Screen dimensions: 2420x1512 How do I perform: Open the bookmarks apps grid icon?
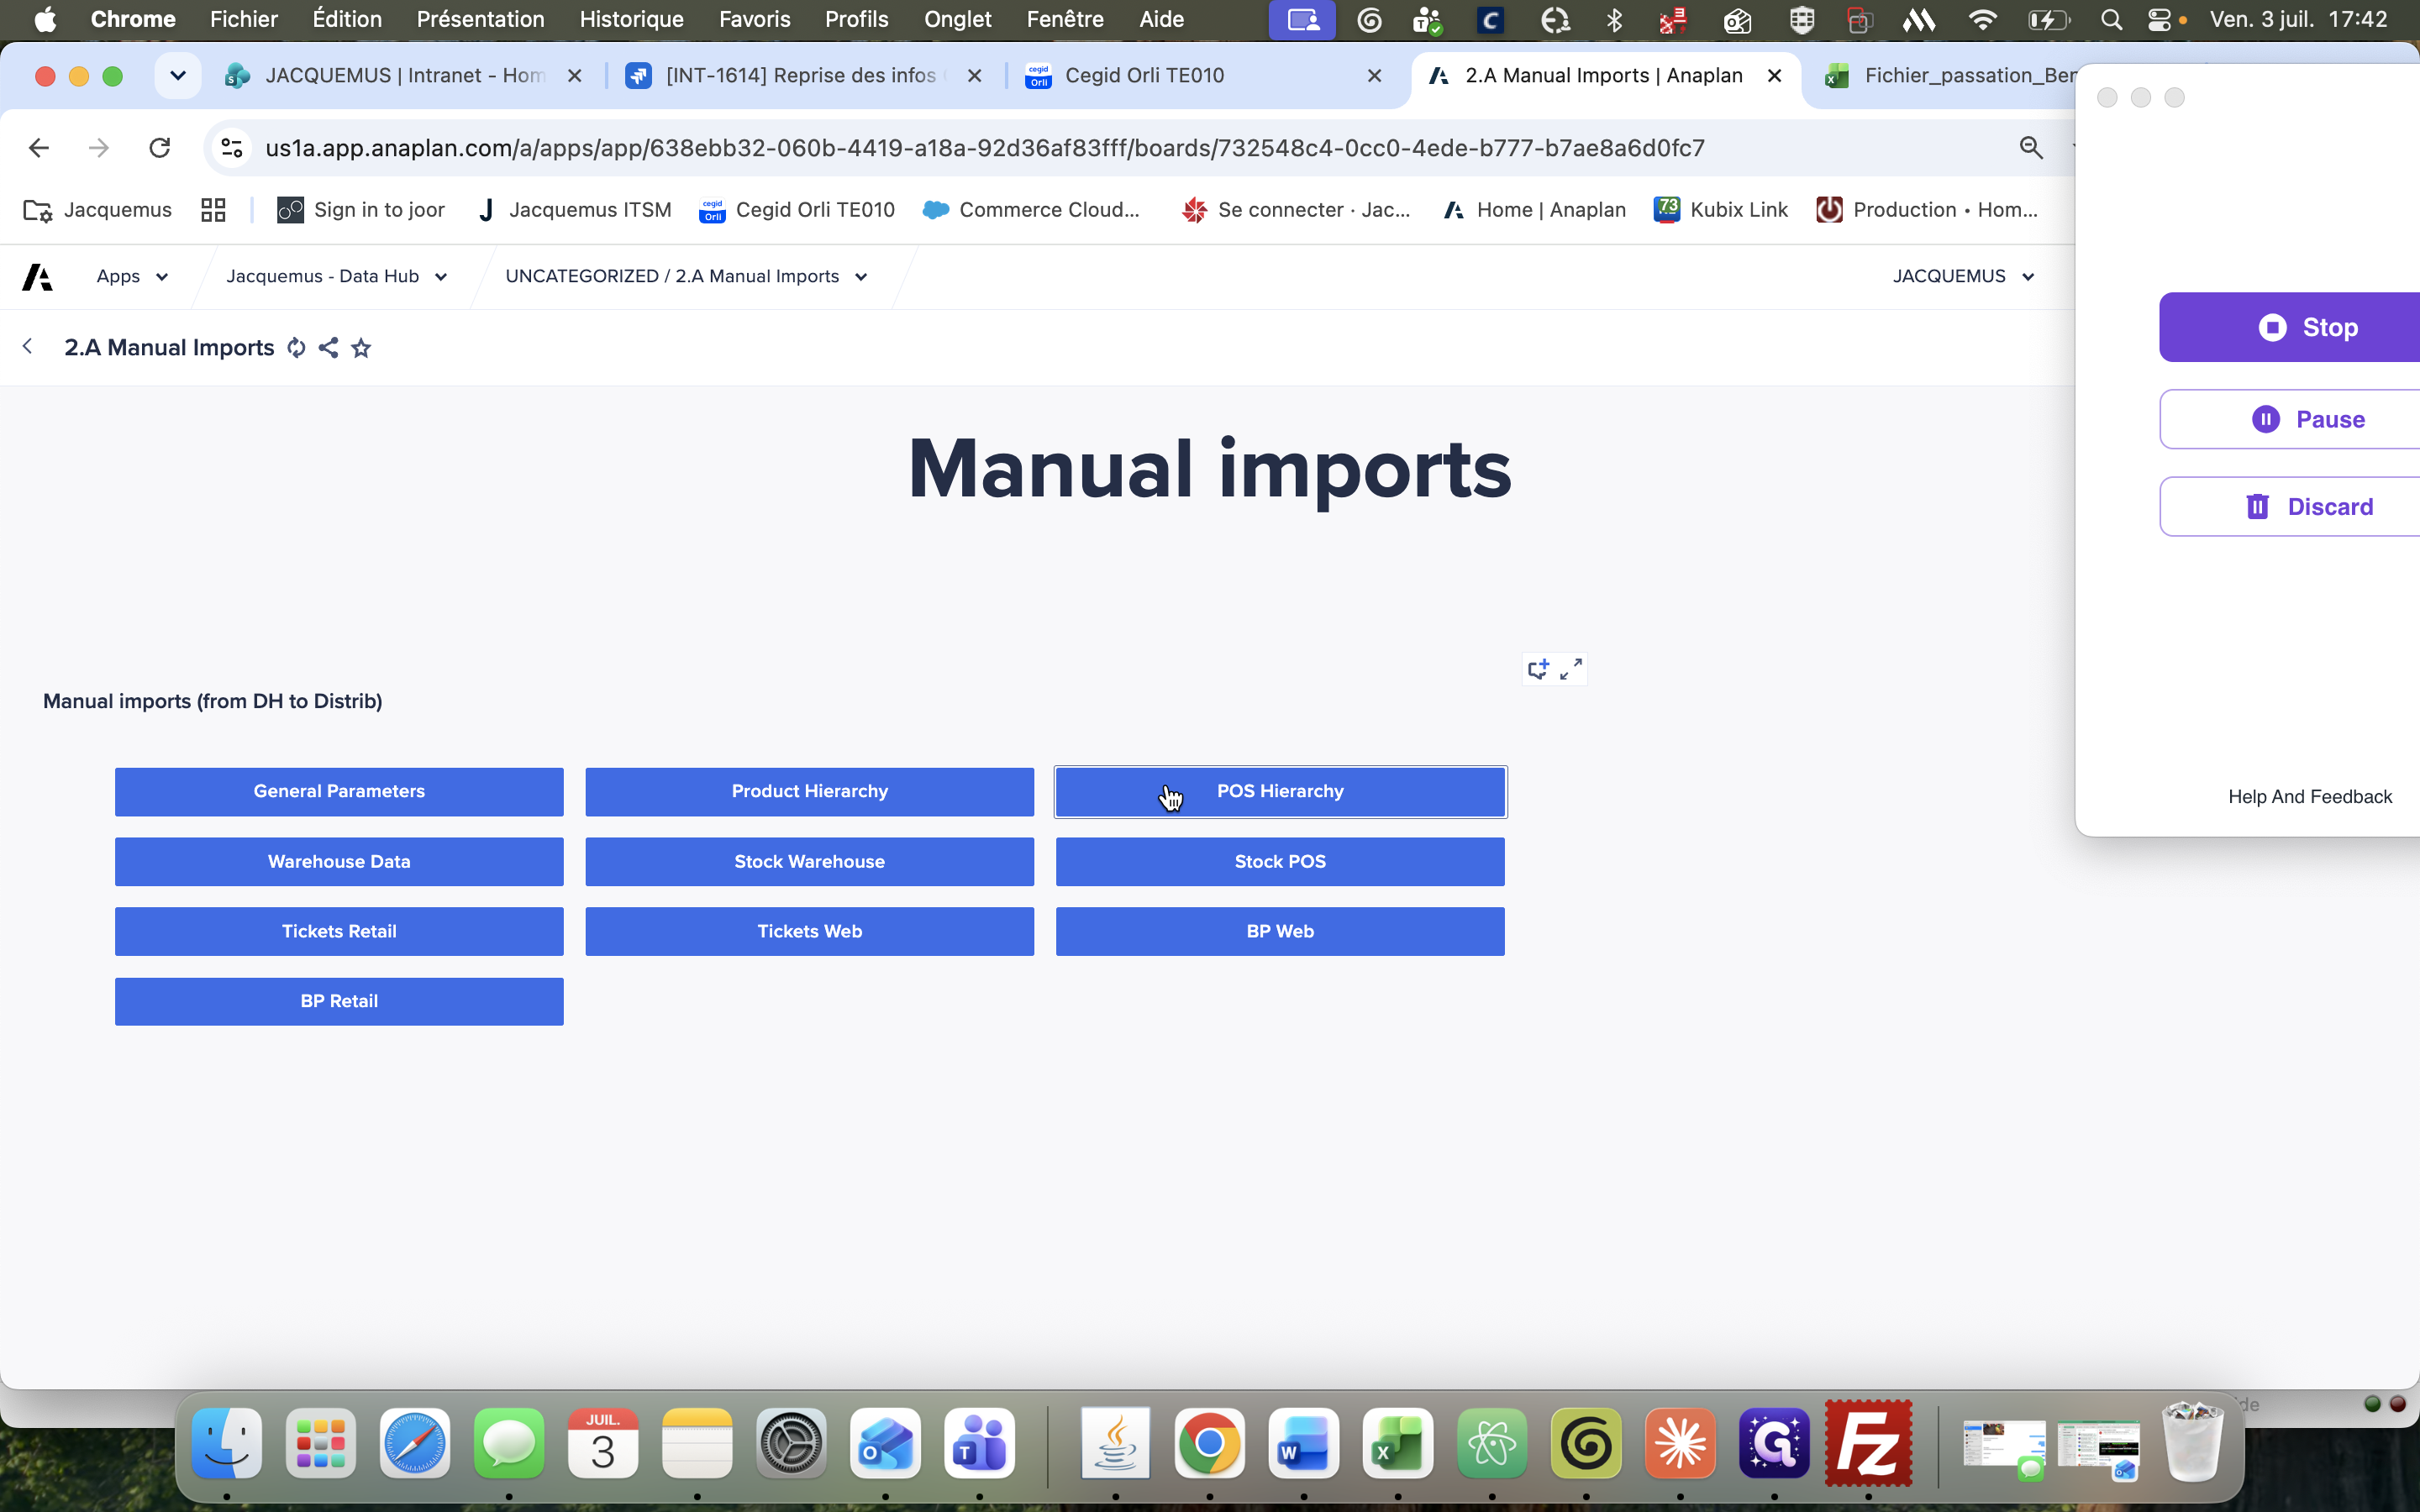coord(213,210)
